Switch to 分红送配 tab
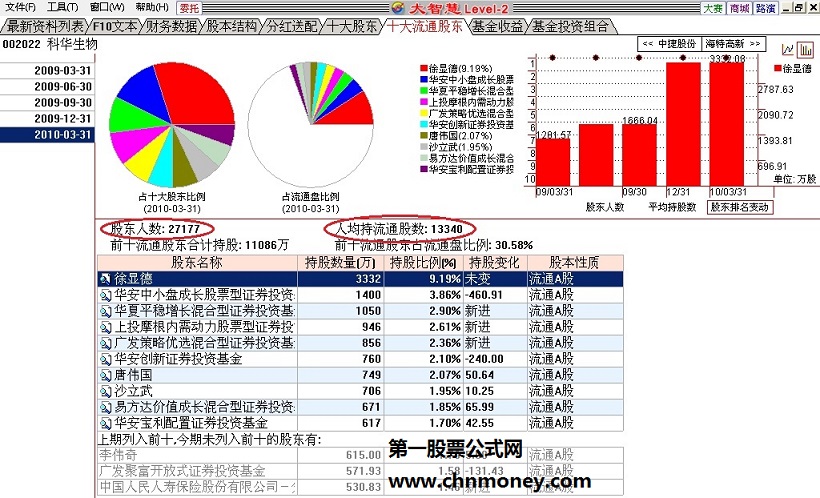The image size is (820, 498). tap(291, 26)
